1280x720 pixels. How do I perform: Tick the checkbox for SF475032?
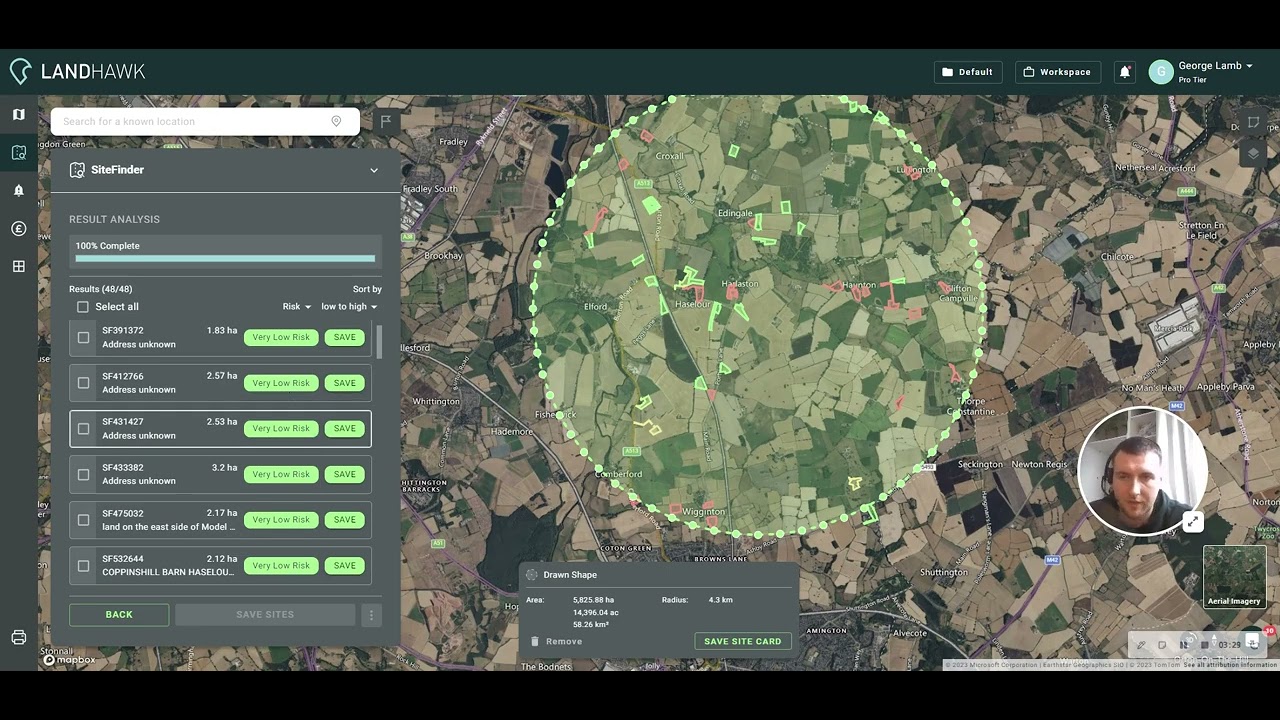[83, 520]
